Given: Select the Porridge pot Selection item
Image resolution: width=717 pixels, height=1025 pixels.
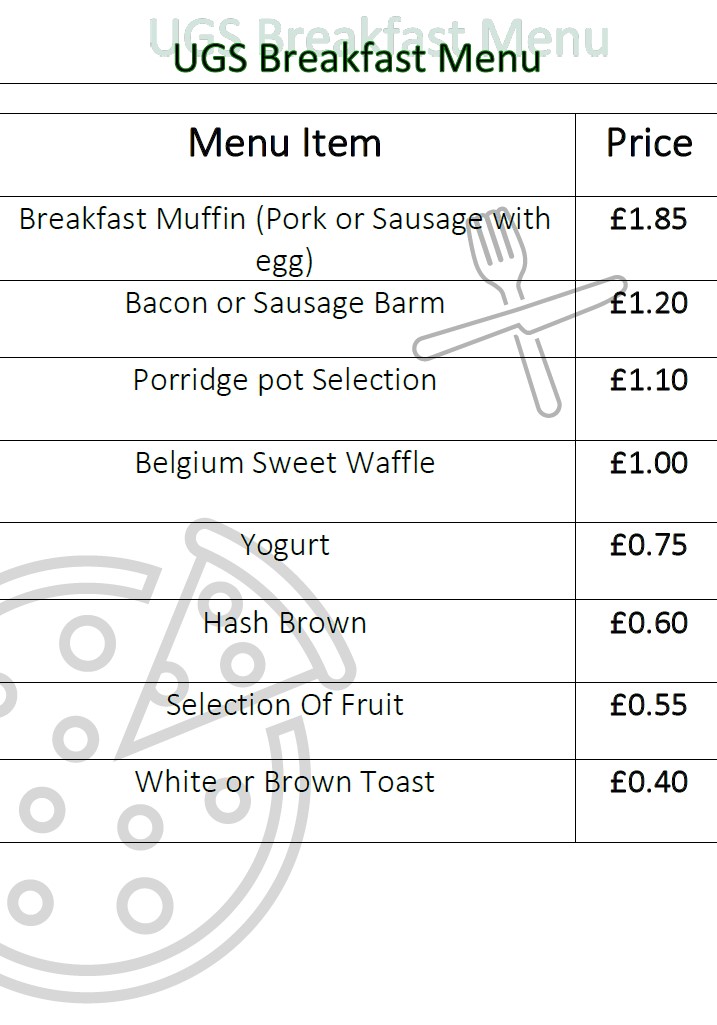Looking at the screenshot, I should point(285,380).
